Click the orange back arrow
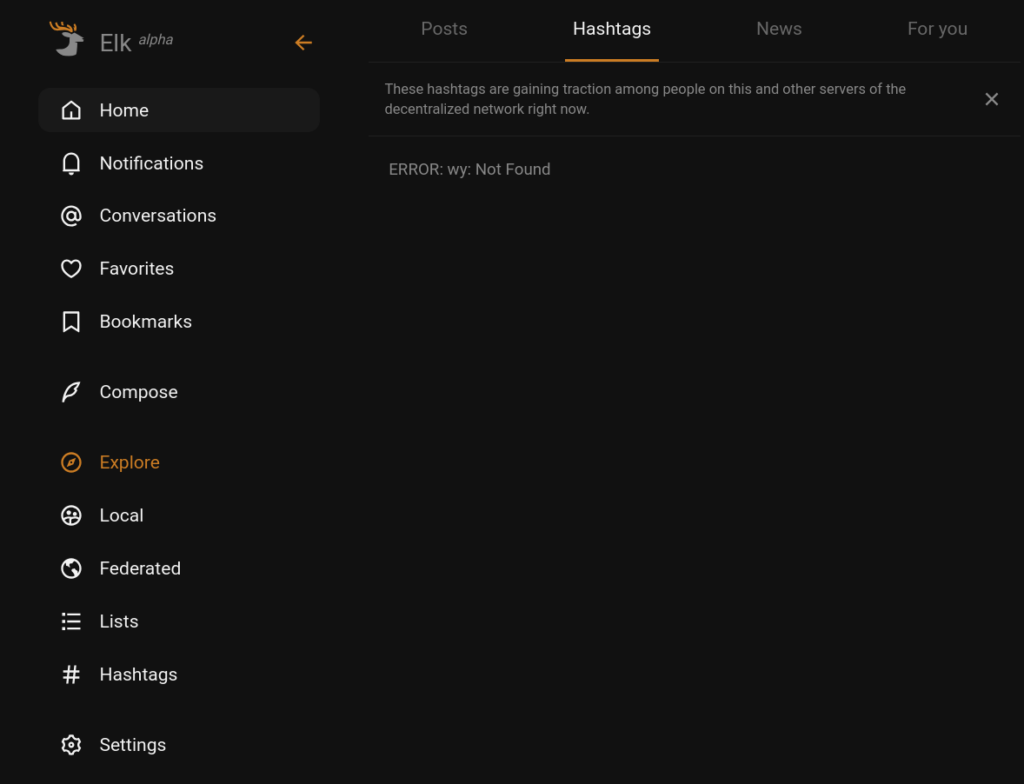Screen dimensions: 1024x784 click(303, 42)
